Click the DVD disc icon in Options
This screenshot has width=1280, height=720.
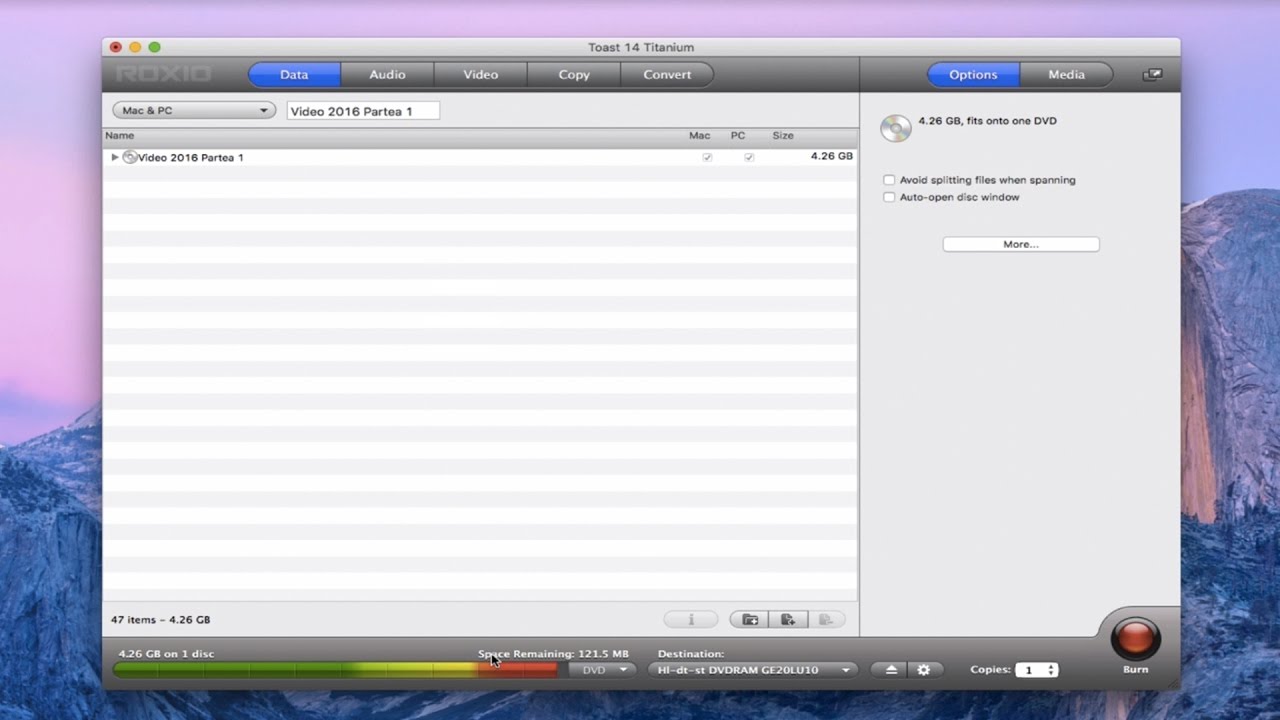tap(896, 128)
